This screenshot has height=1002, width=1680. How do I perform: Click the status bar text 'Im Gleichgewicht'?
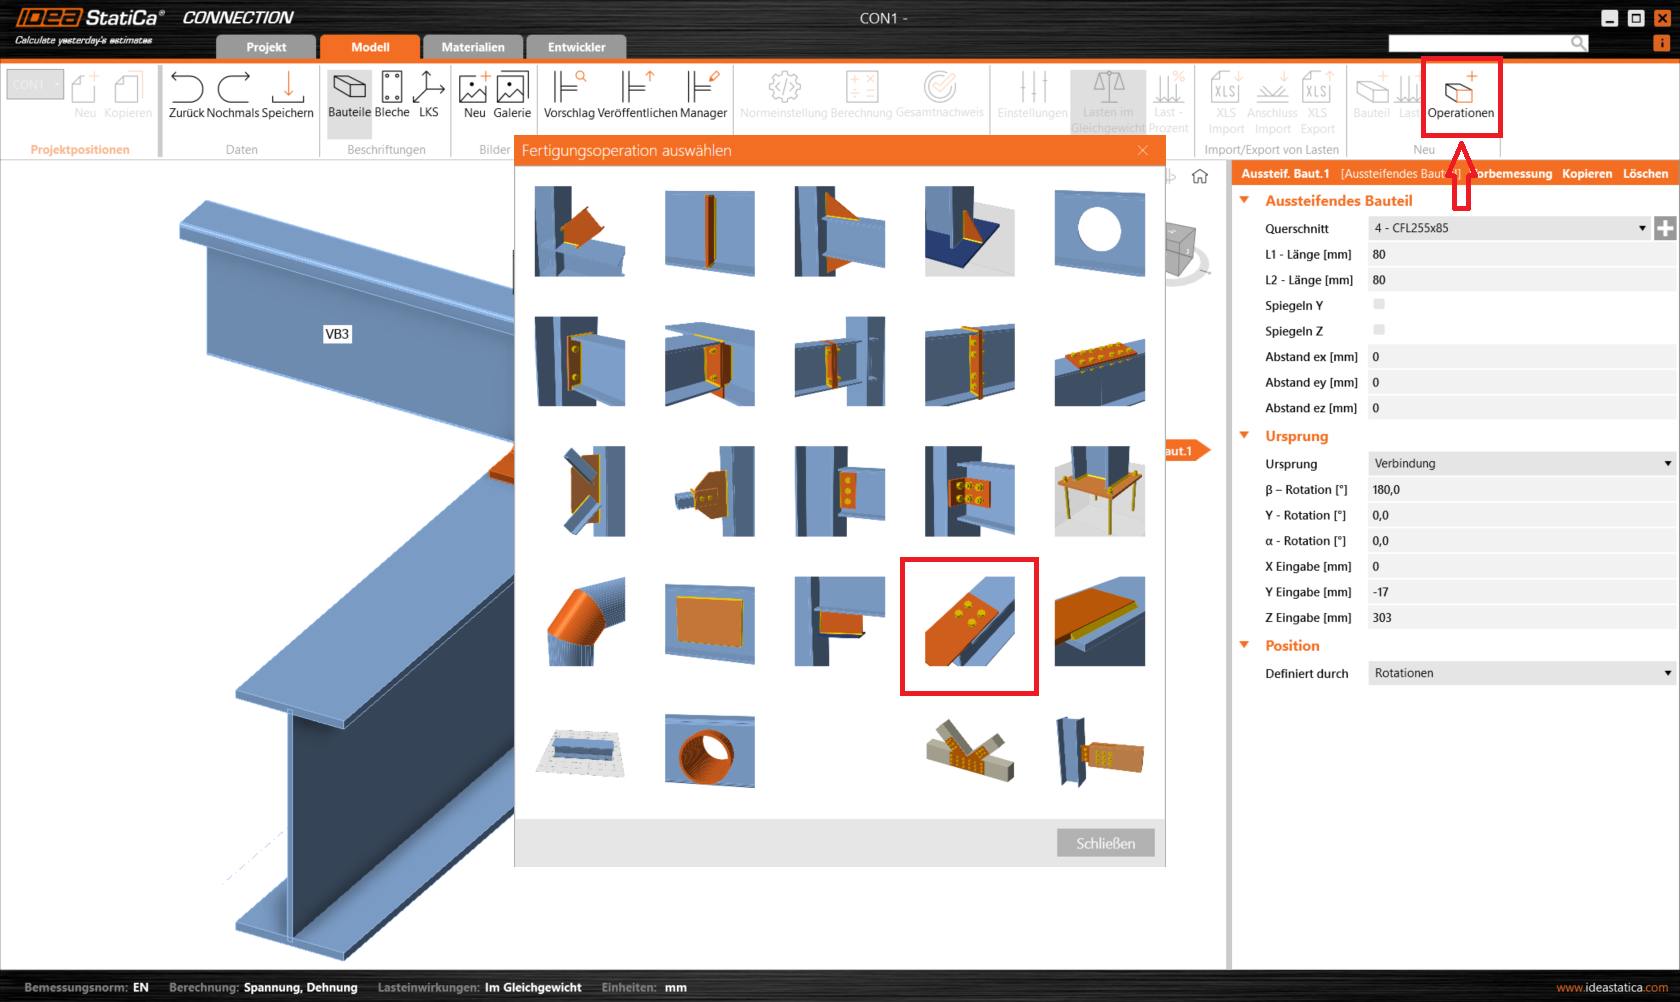(533, 988)
